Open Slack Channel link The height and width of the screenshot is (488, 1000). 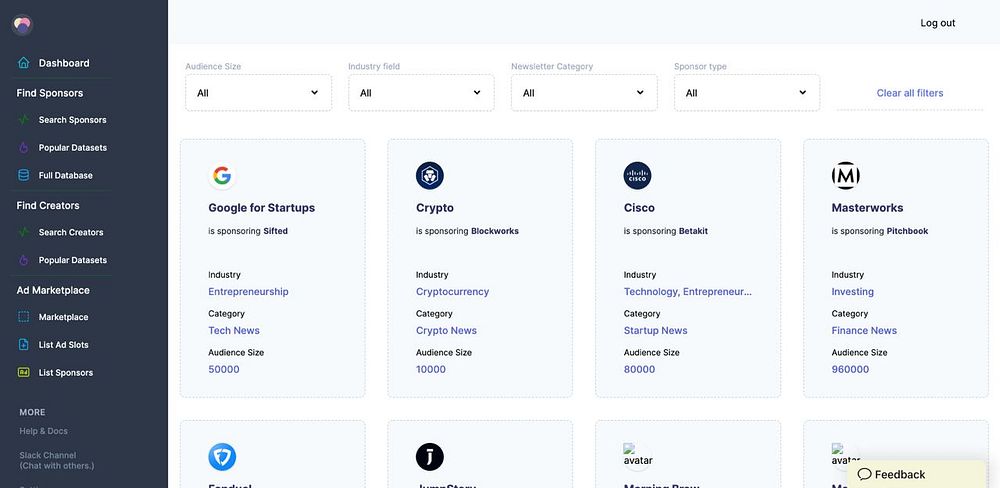click(x=57, y=460)
